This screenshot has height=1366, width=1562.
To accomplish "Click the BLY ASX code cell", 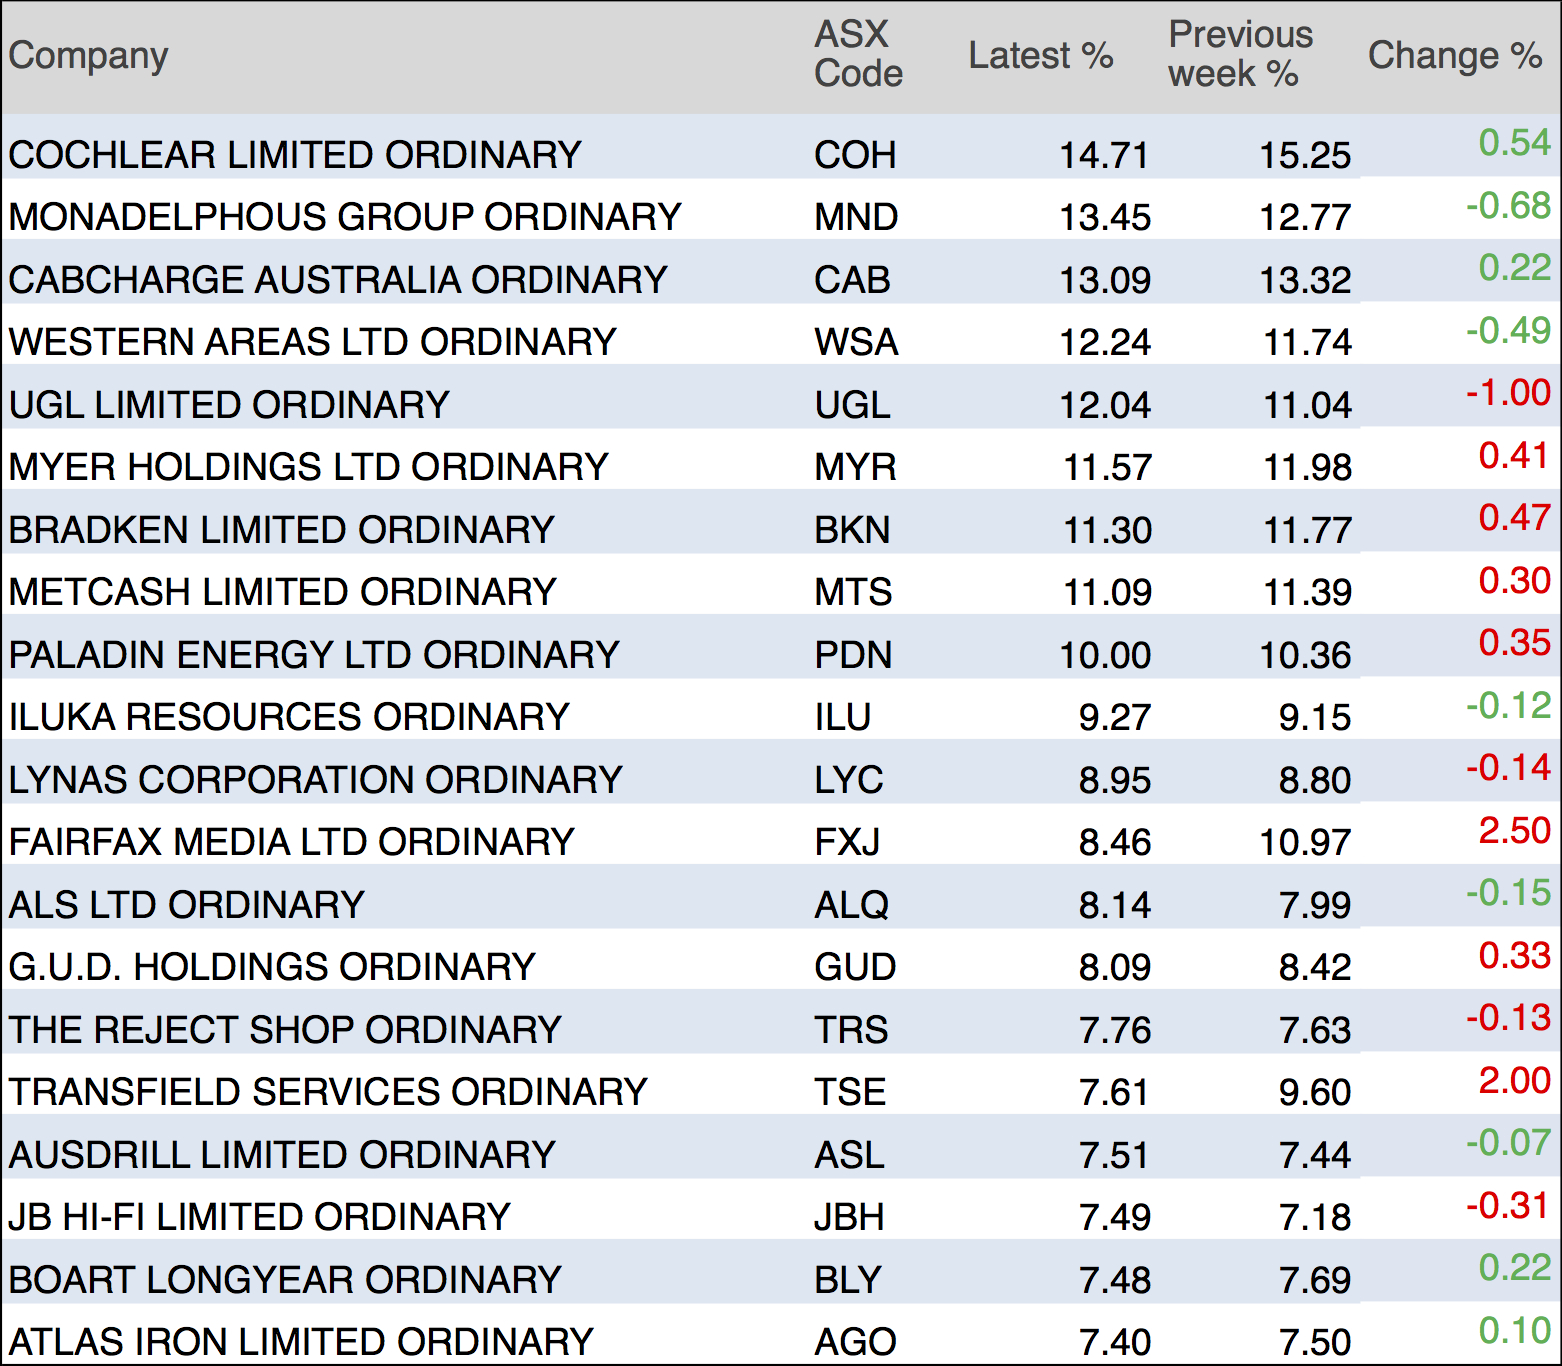I will click(x=848, y=1280).
